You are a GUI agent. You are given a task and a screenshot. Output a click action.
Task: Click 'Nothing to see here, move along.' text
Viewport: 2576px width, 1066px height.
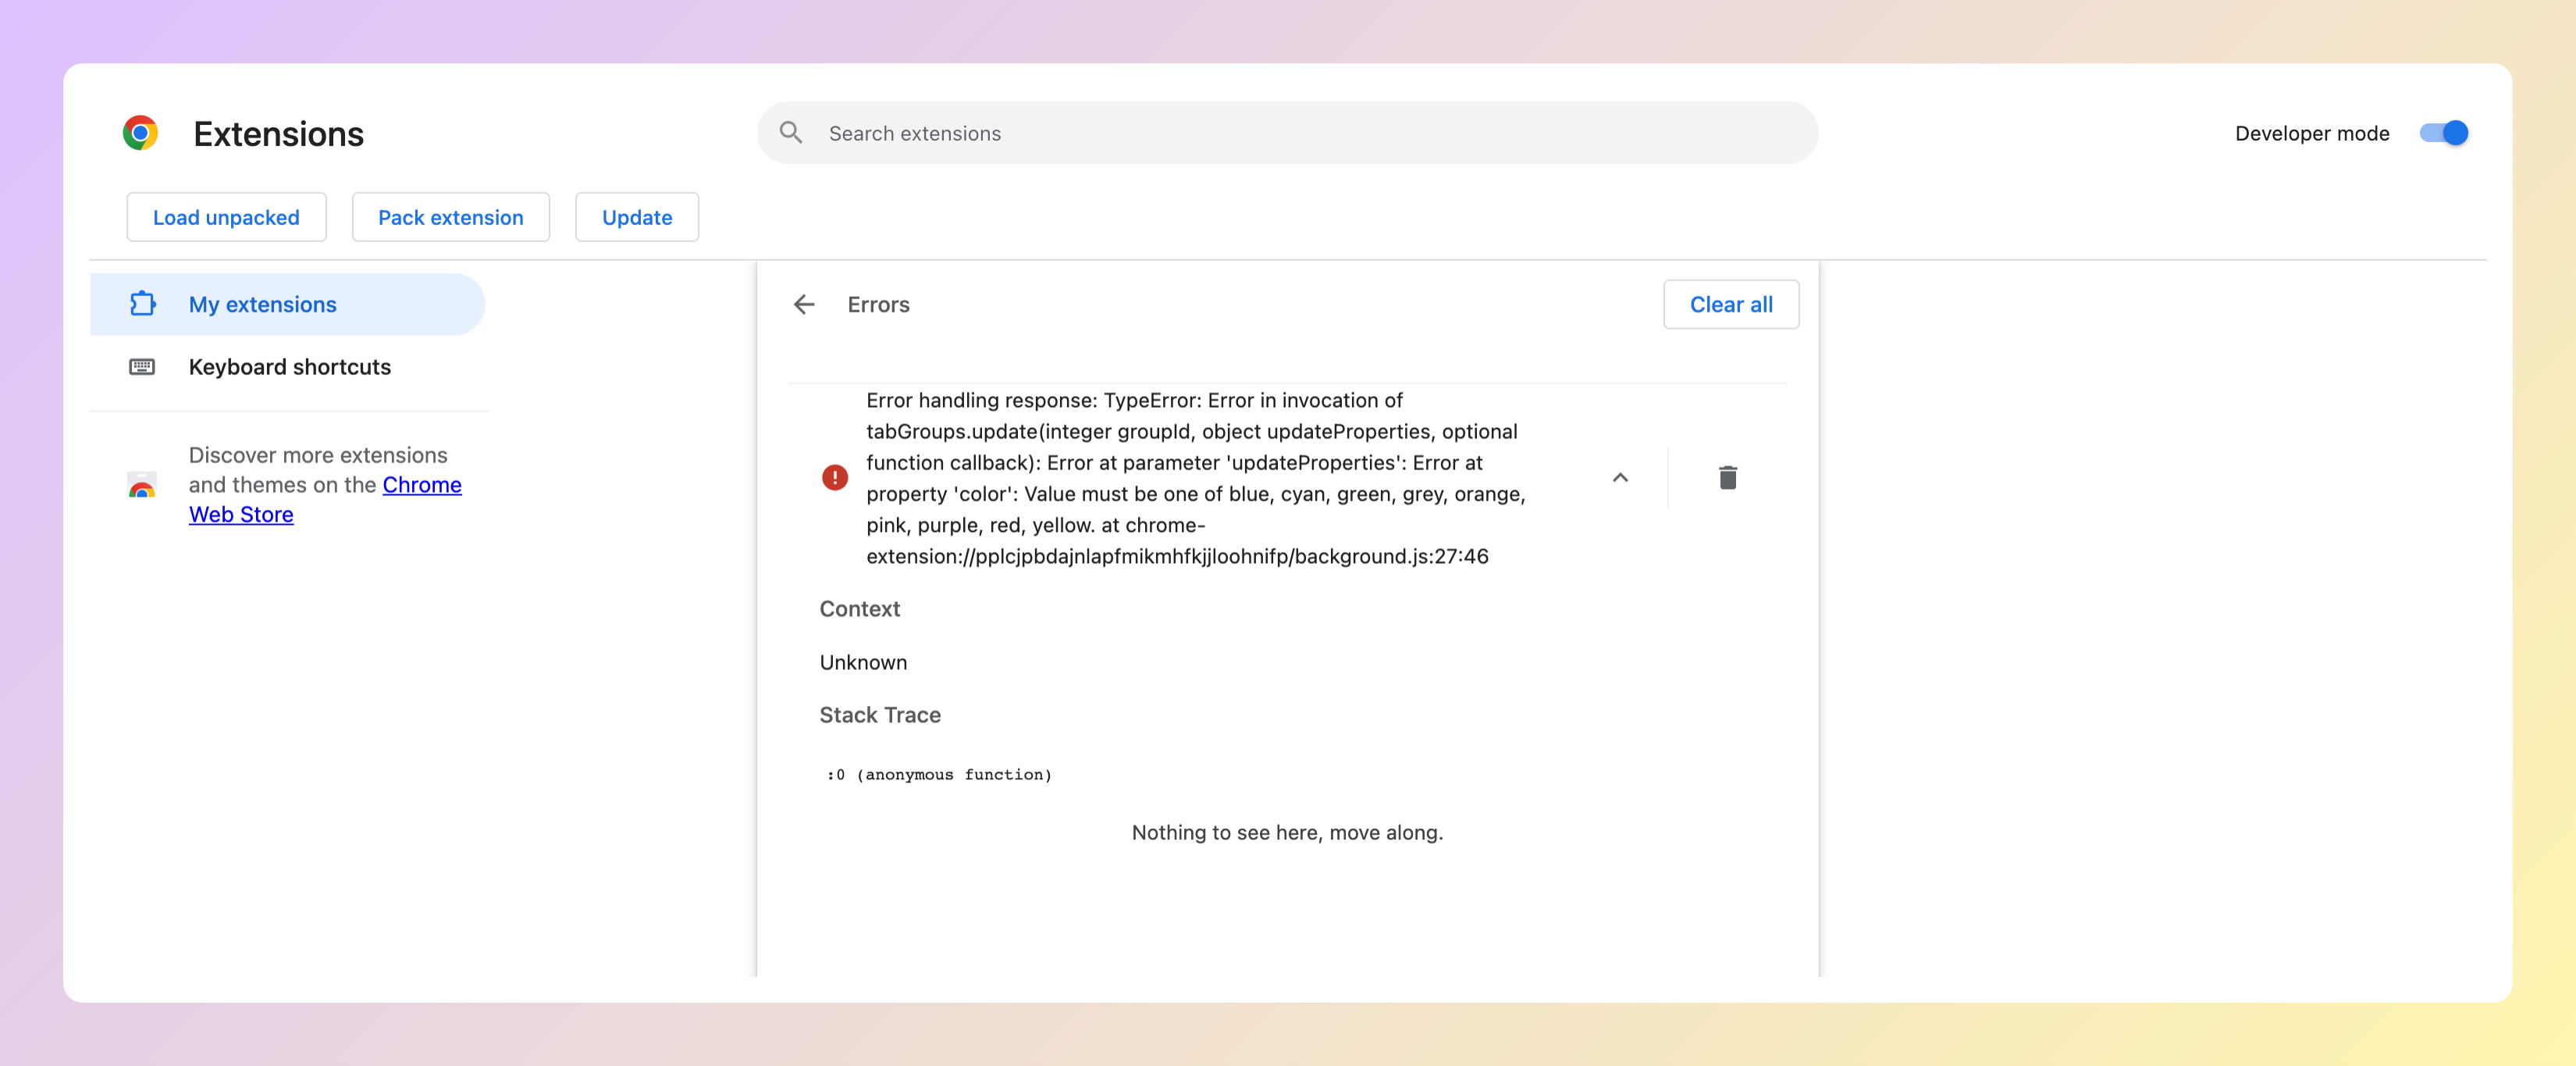[x=1287, y=832]
